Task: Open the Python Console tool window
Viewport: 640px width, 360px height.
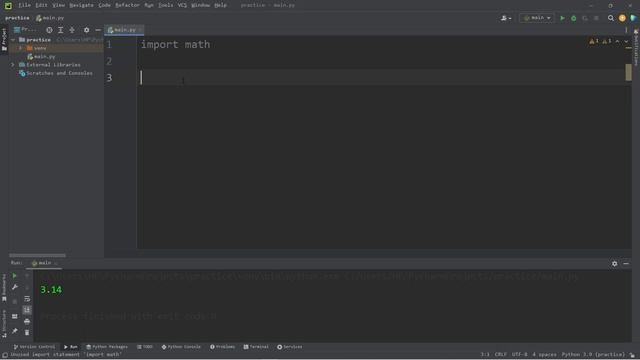Action: pos(181,347)
